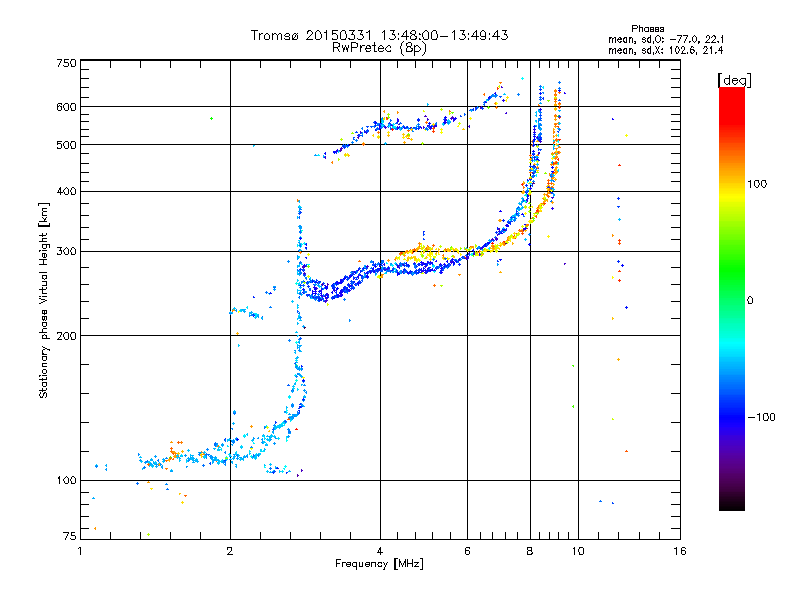Viewport: 800px width, 600px height.
Task: Click the y-axis tick label '600'
Action: [x=66, y=107]
